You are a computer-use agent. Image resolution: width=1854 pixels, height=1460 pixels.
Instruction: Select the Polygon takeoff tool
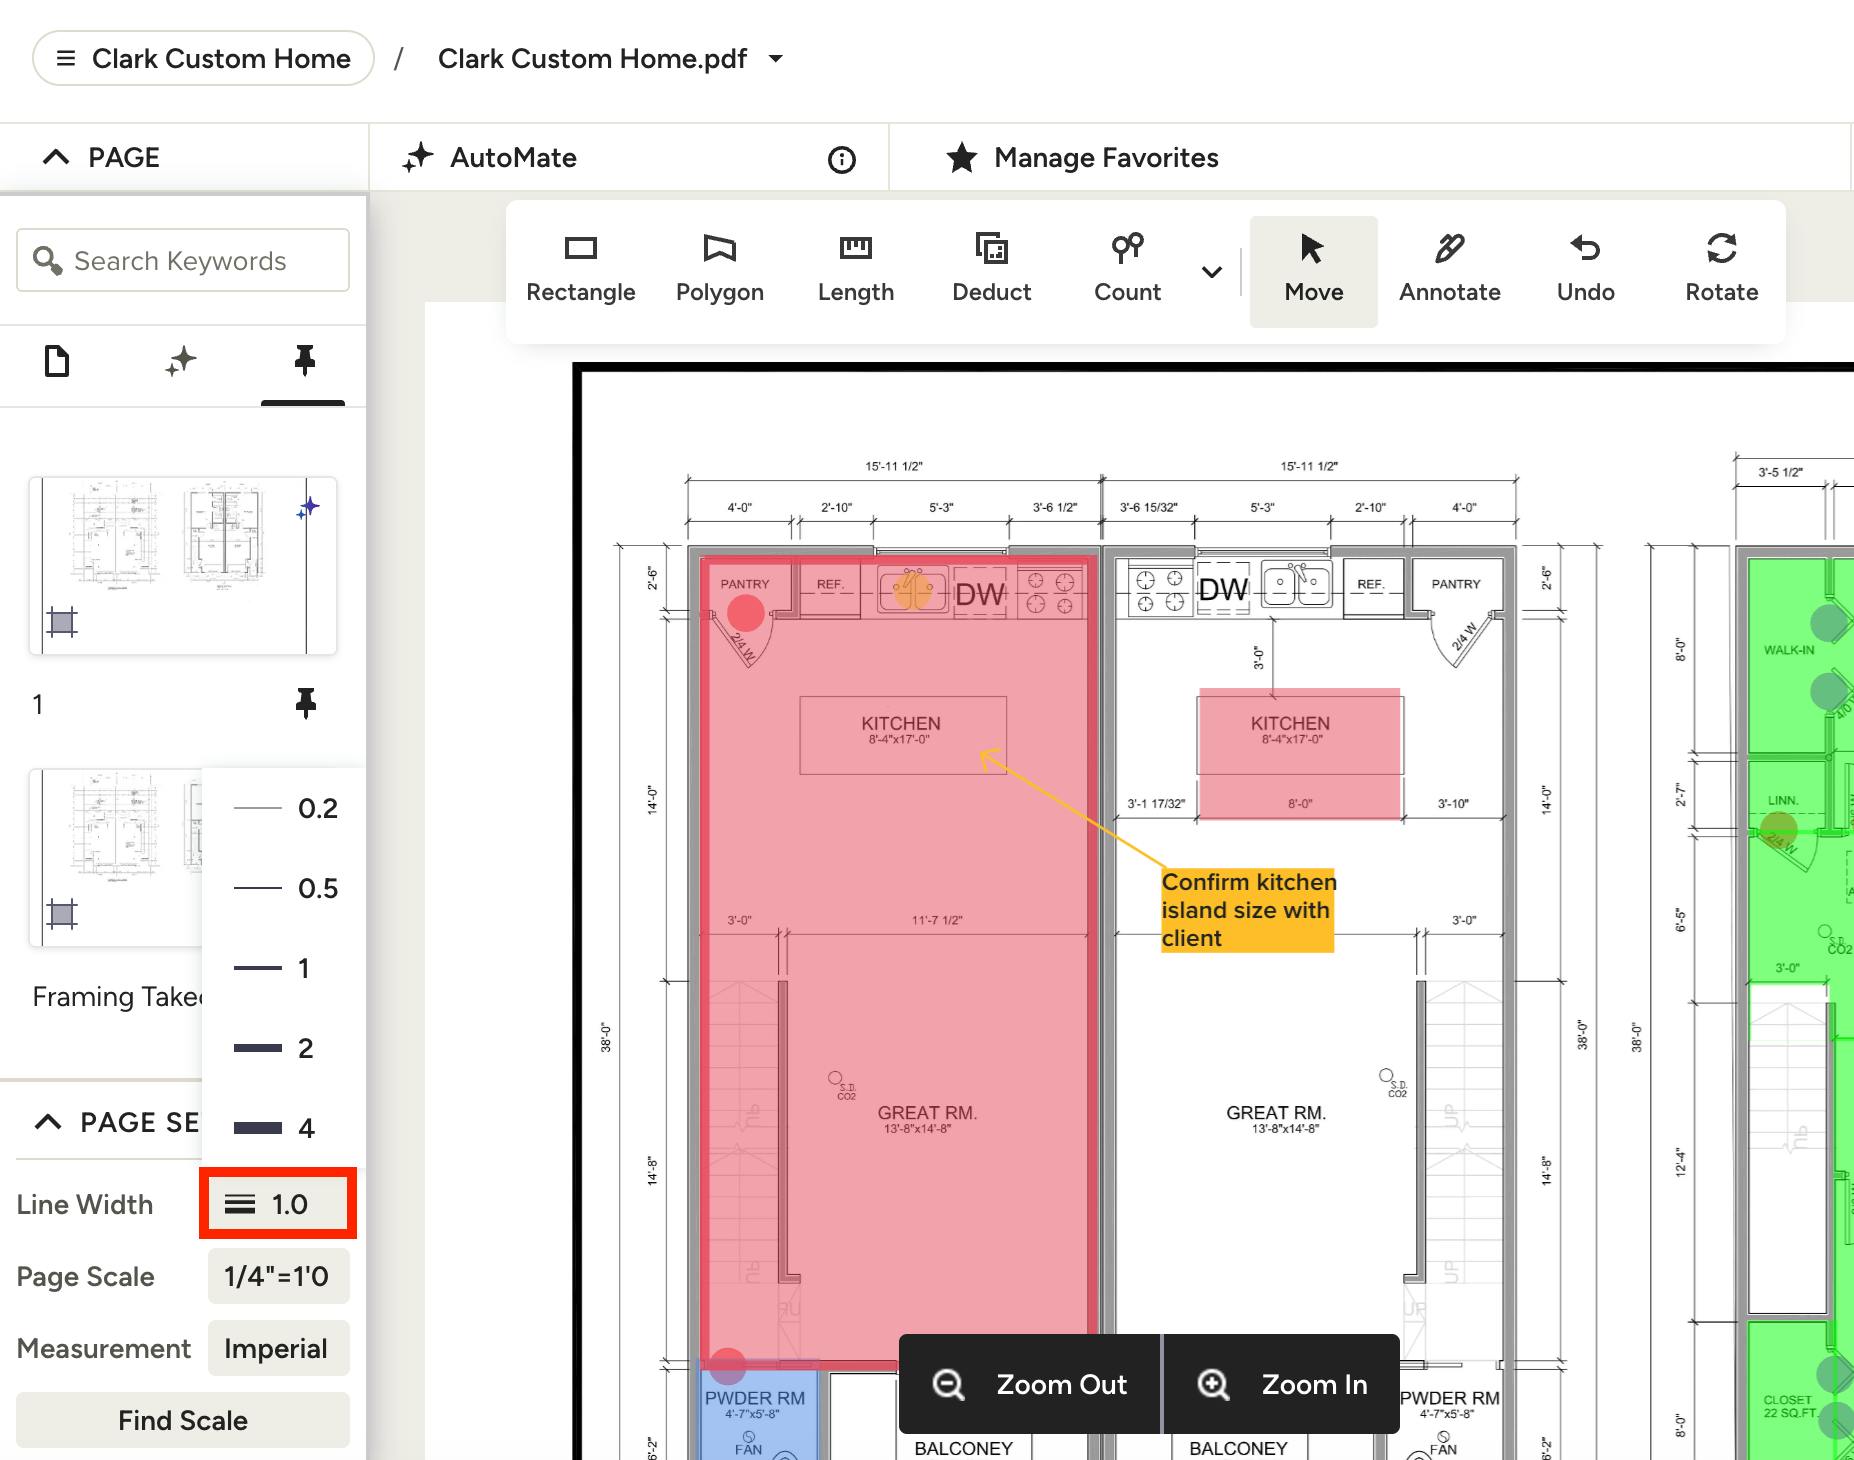click(719, 270)
